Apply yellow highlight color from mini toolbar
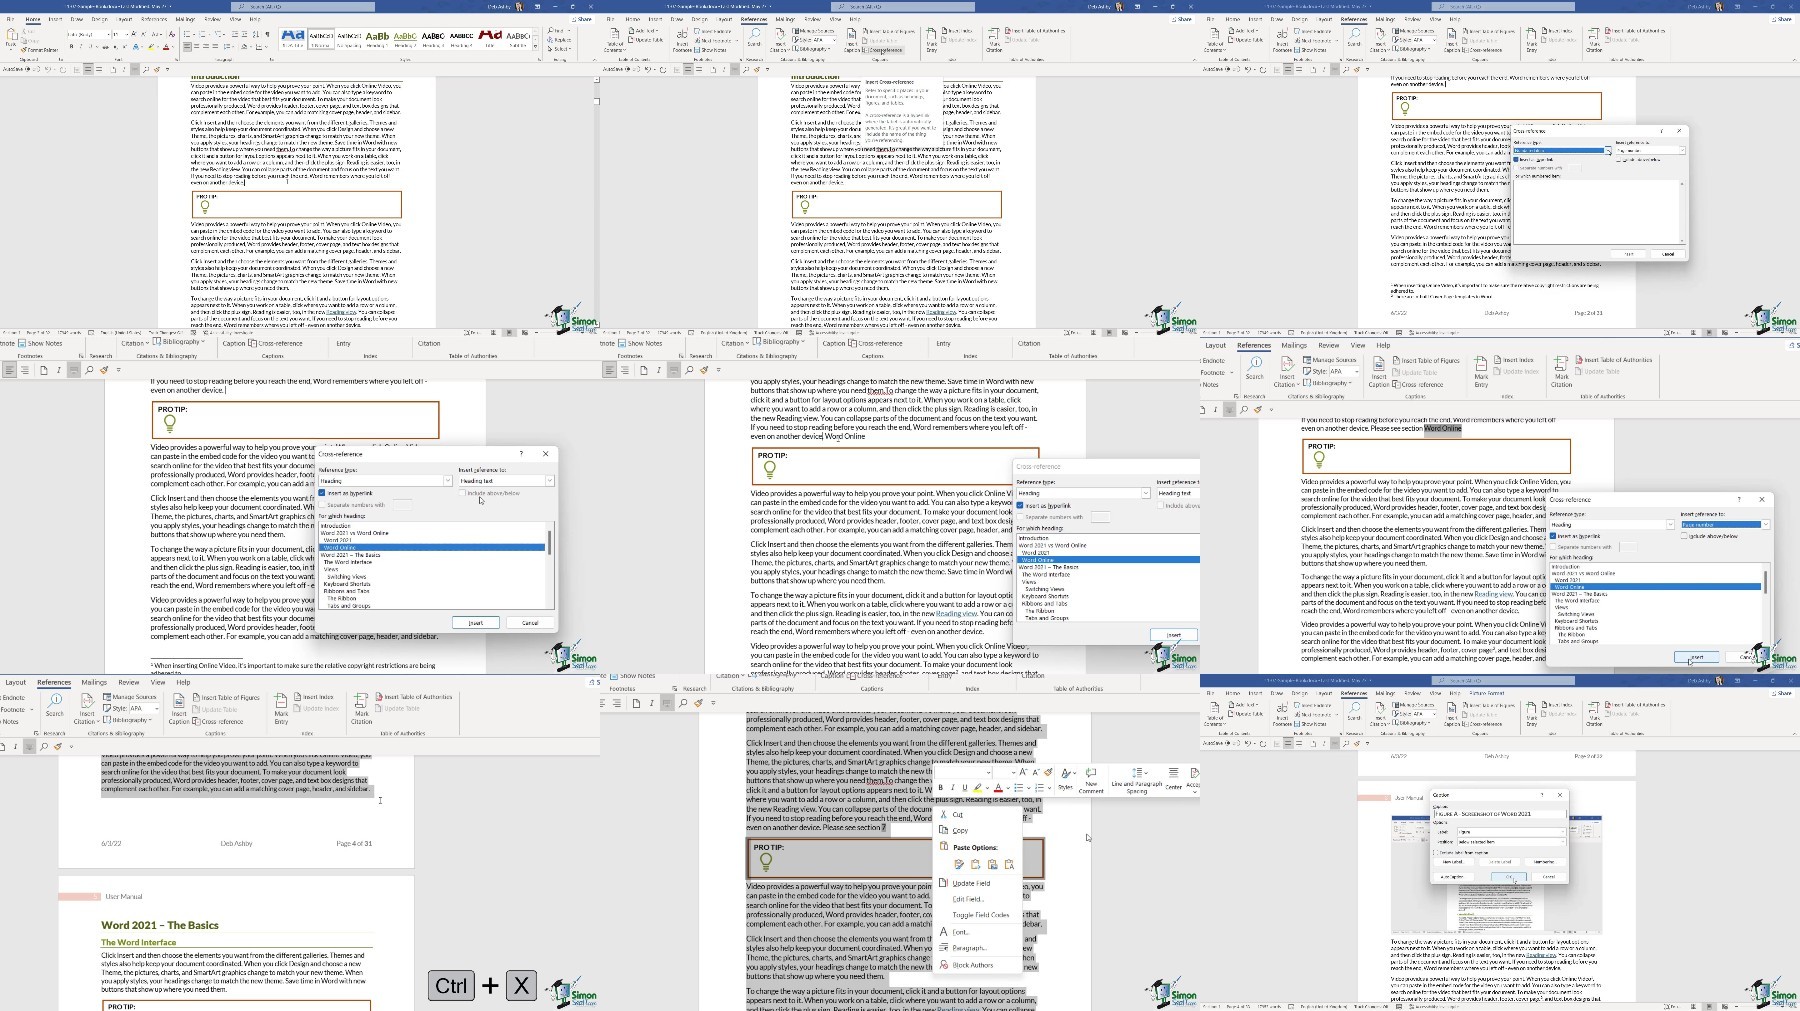 [x=977, y=788]
